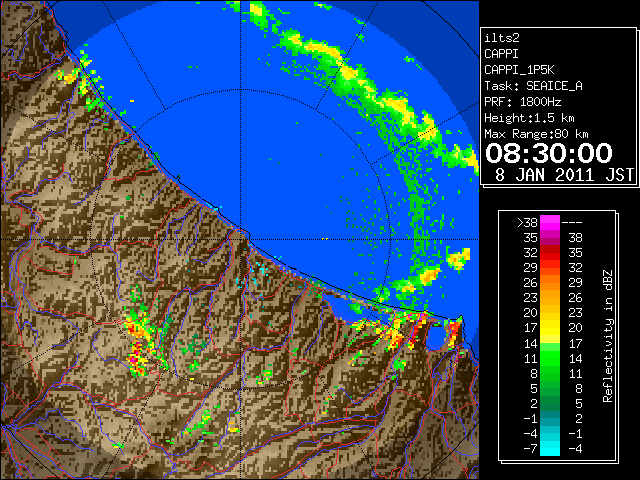The image size is (640, 480).
Task: Click the 'Max Range:80 km' line
Action: pos(536,134)
